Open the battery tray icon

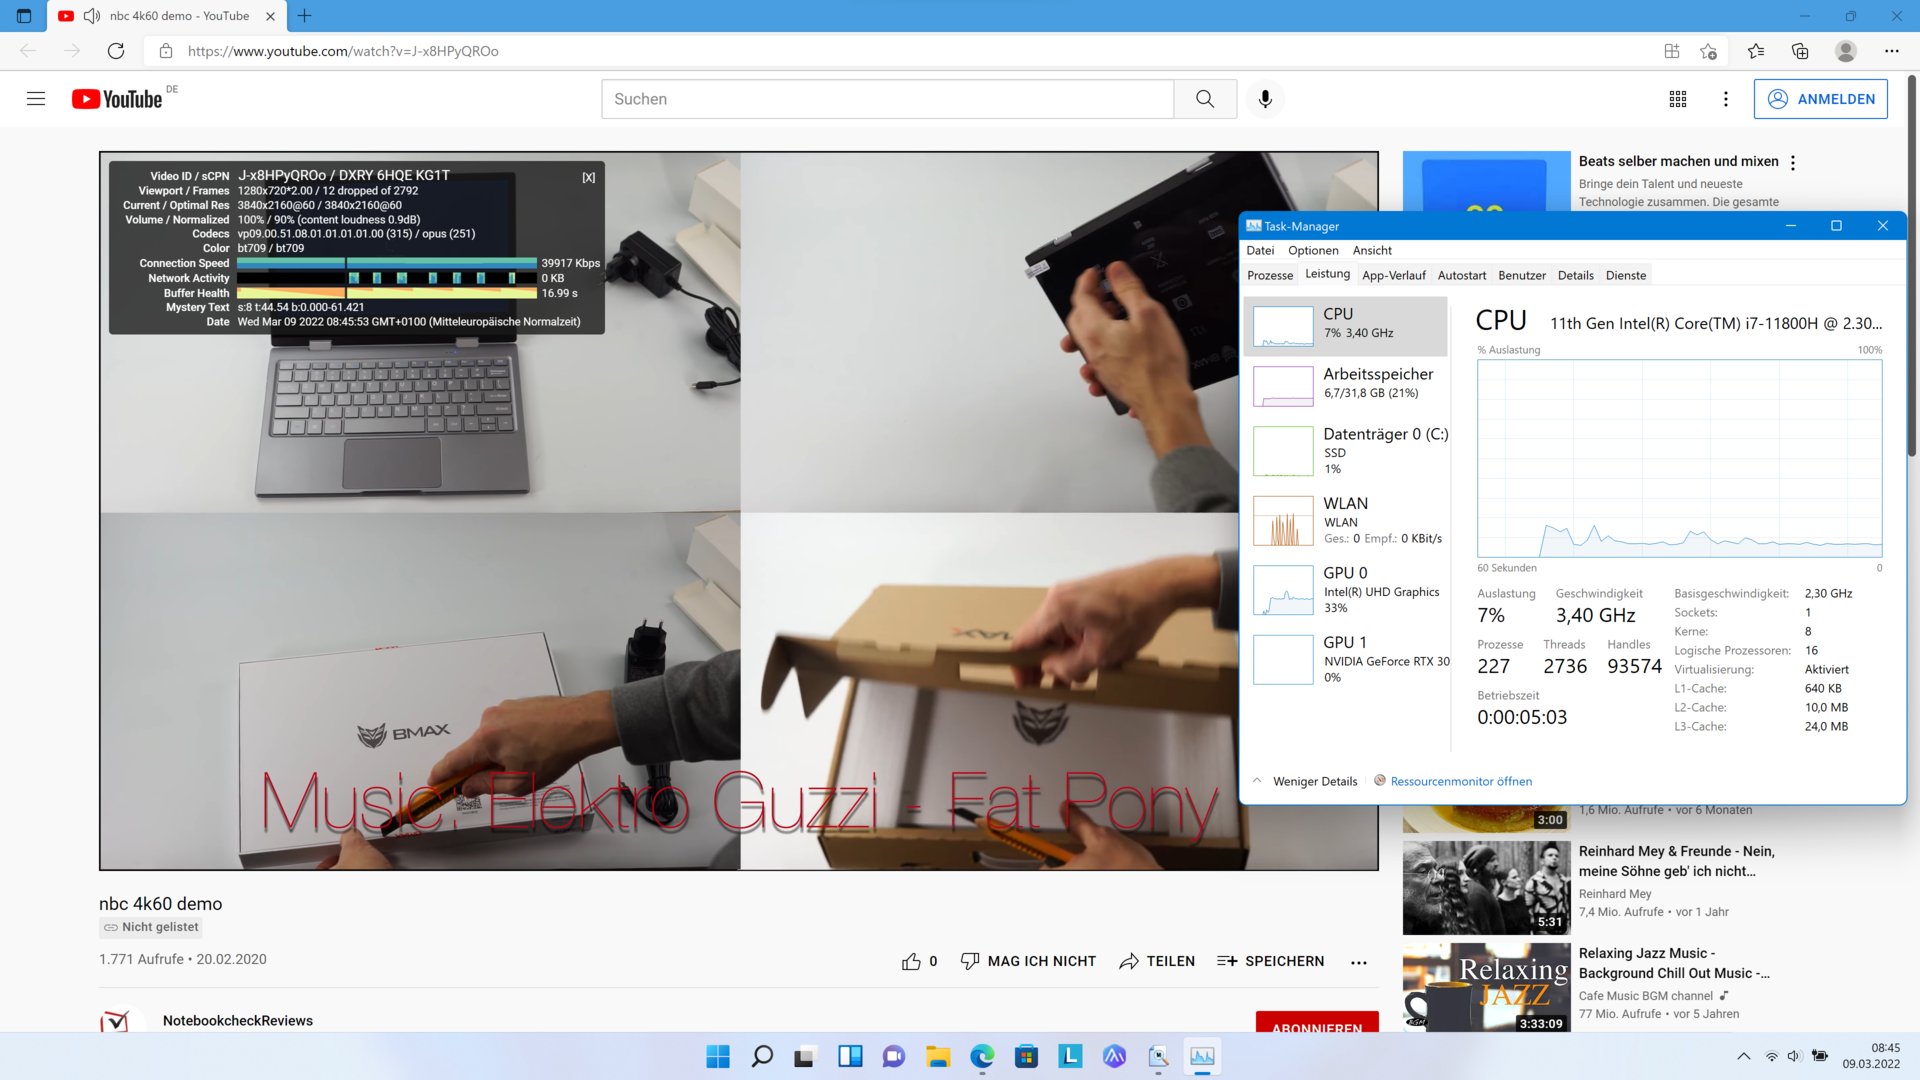tap(1820, 1056)
